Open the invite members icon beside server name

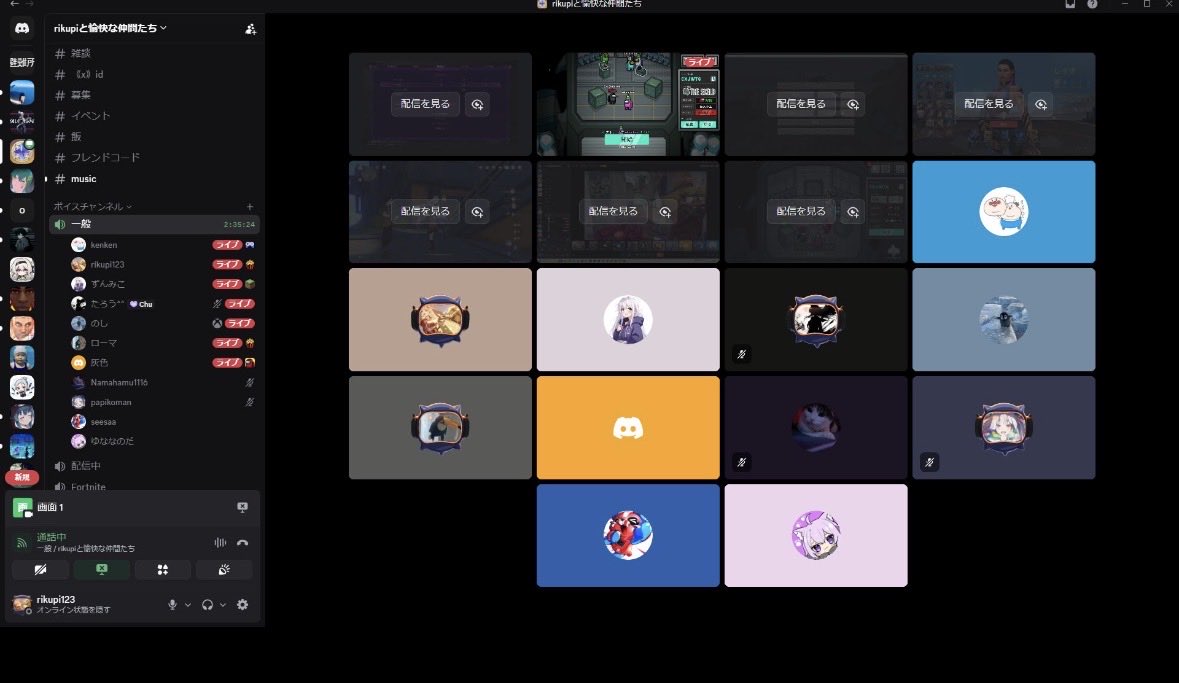tap(250, 29)
